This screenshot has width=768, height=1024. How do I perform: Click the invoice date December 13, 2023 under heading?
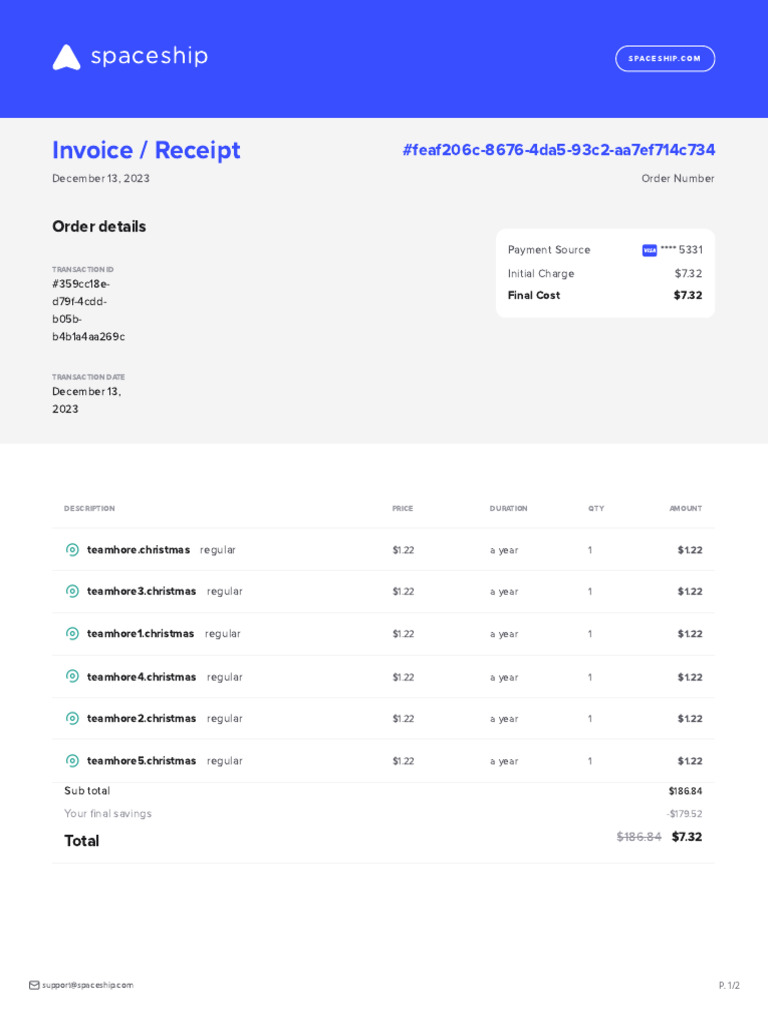pyautogui.click(x=101, y=178)
